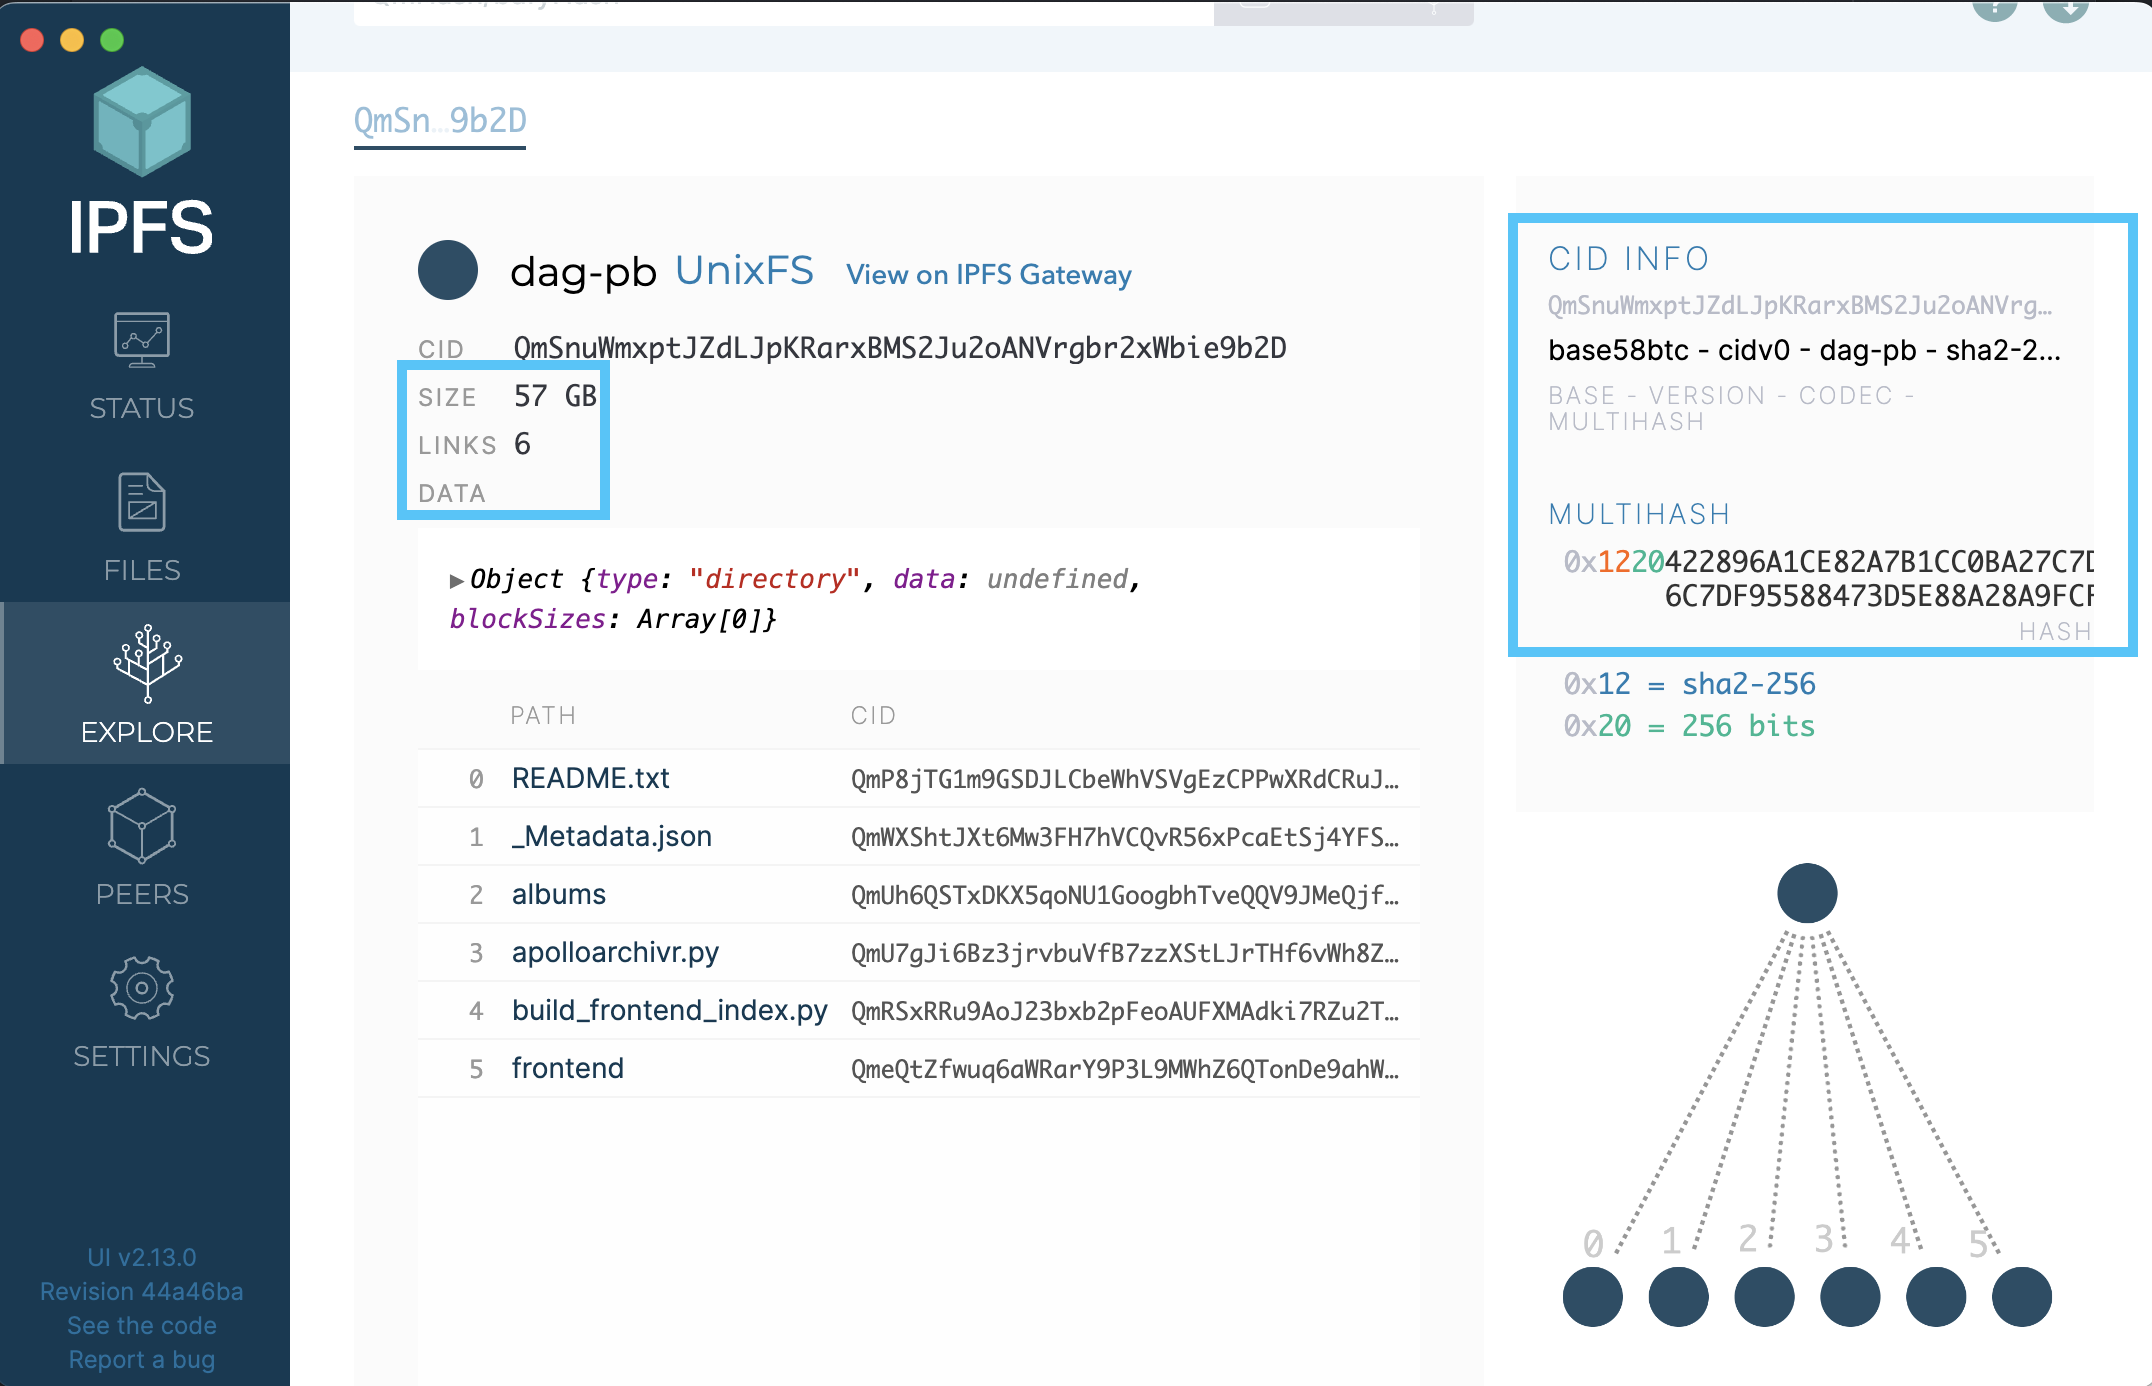Open the Settings gear icon

click(142, 988)
